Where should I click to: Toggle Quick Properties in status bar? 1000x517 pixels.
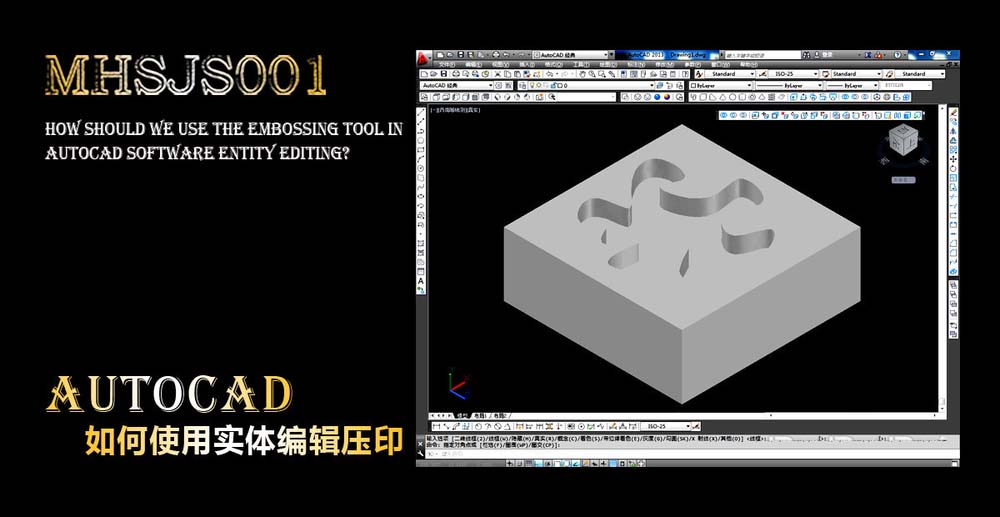622,463
